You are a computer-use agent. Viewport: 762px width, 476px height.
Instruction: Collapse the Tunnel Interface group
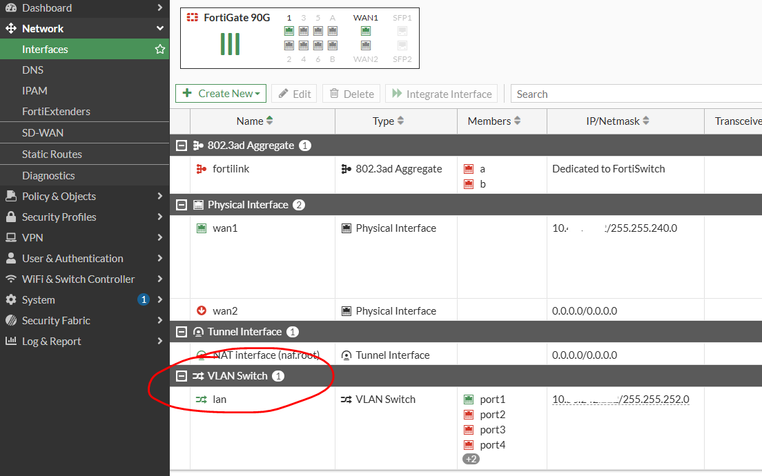pos(181,332)
